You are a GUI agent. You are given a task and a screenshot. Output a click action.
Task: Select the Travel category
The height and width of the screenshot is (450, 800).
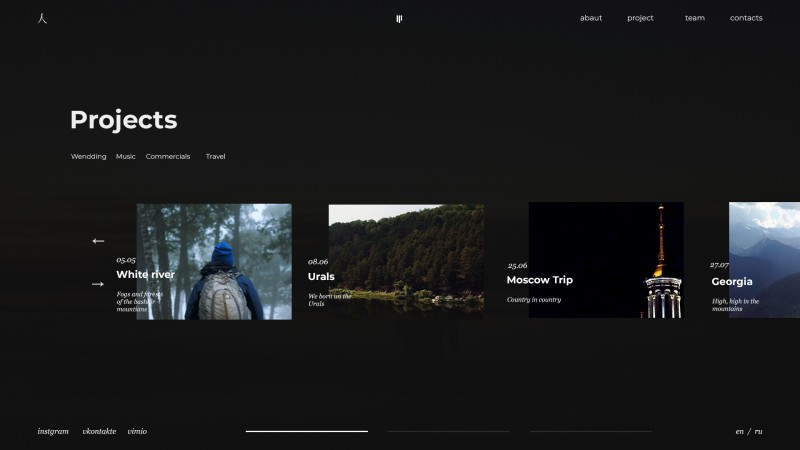(215, 157)
